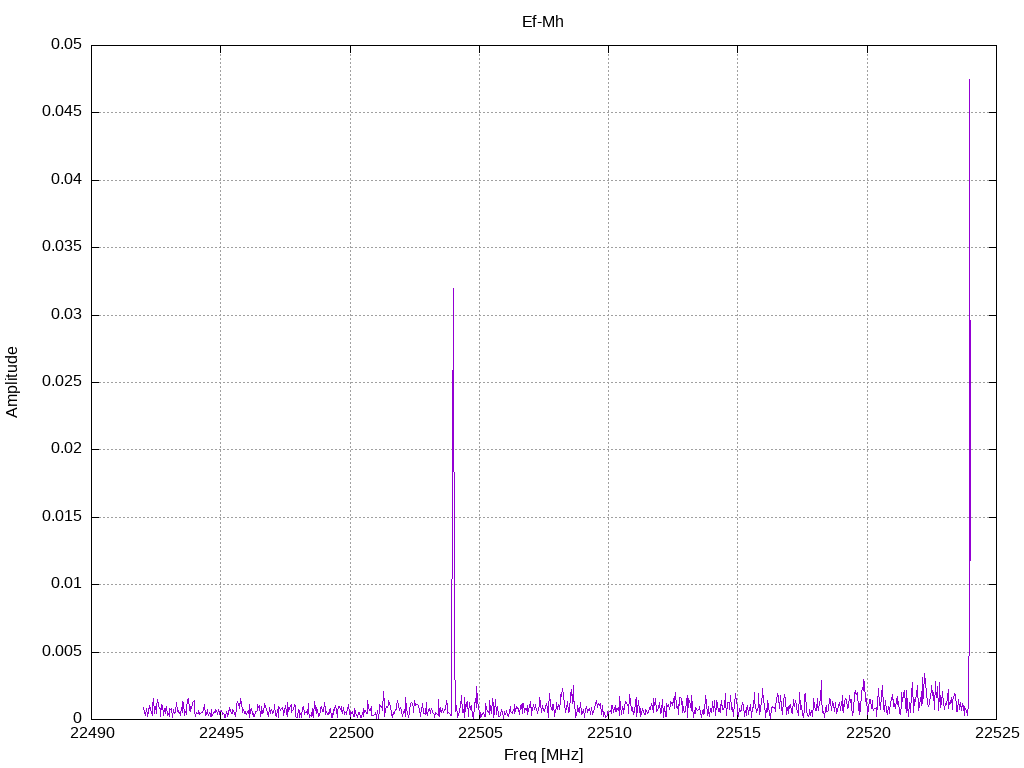Click the 0.045 y-axis tick label
The height and width of the screenshot is (768, 1024).
tap(62, 112)
